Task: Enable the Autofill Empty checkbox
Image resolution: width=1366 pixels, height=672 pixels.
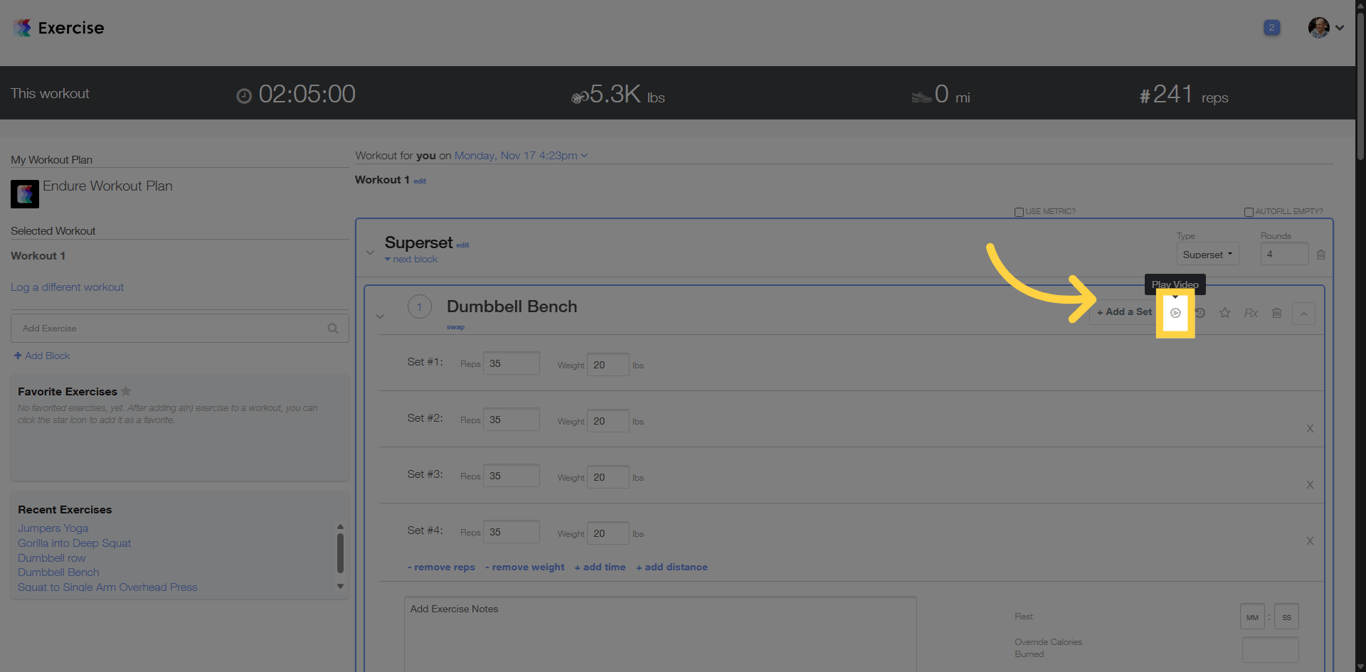Action: pos(1248,212)
